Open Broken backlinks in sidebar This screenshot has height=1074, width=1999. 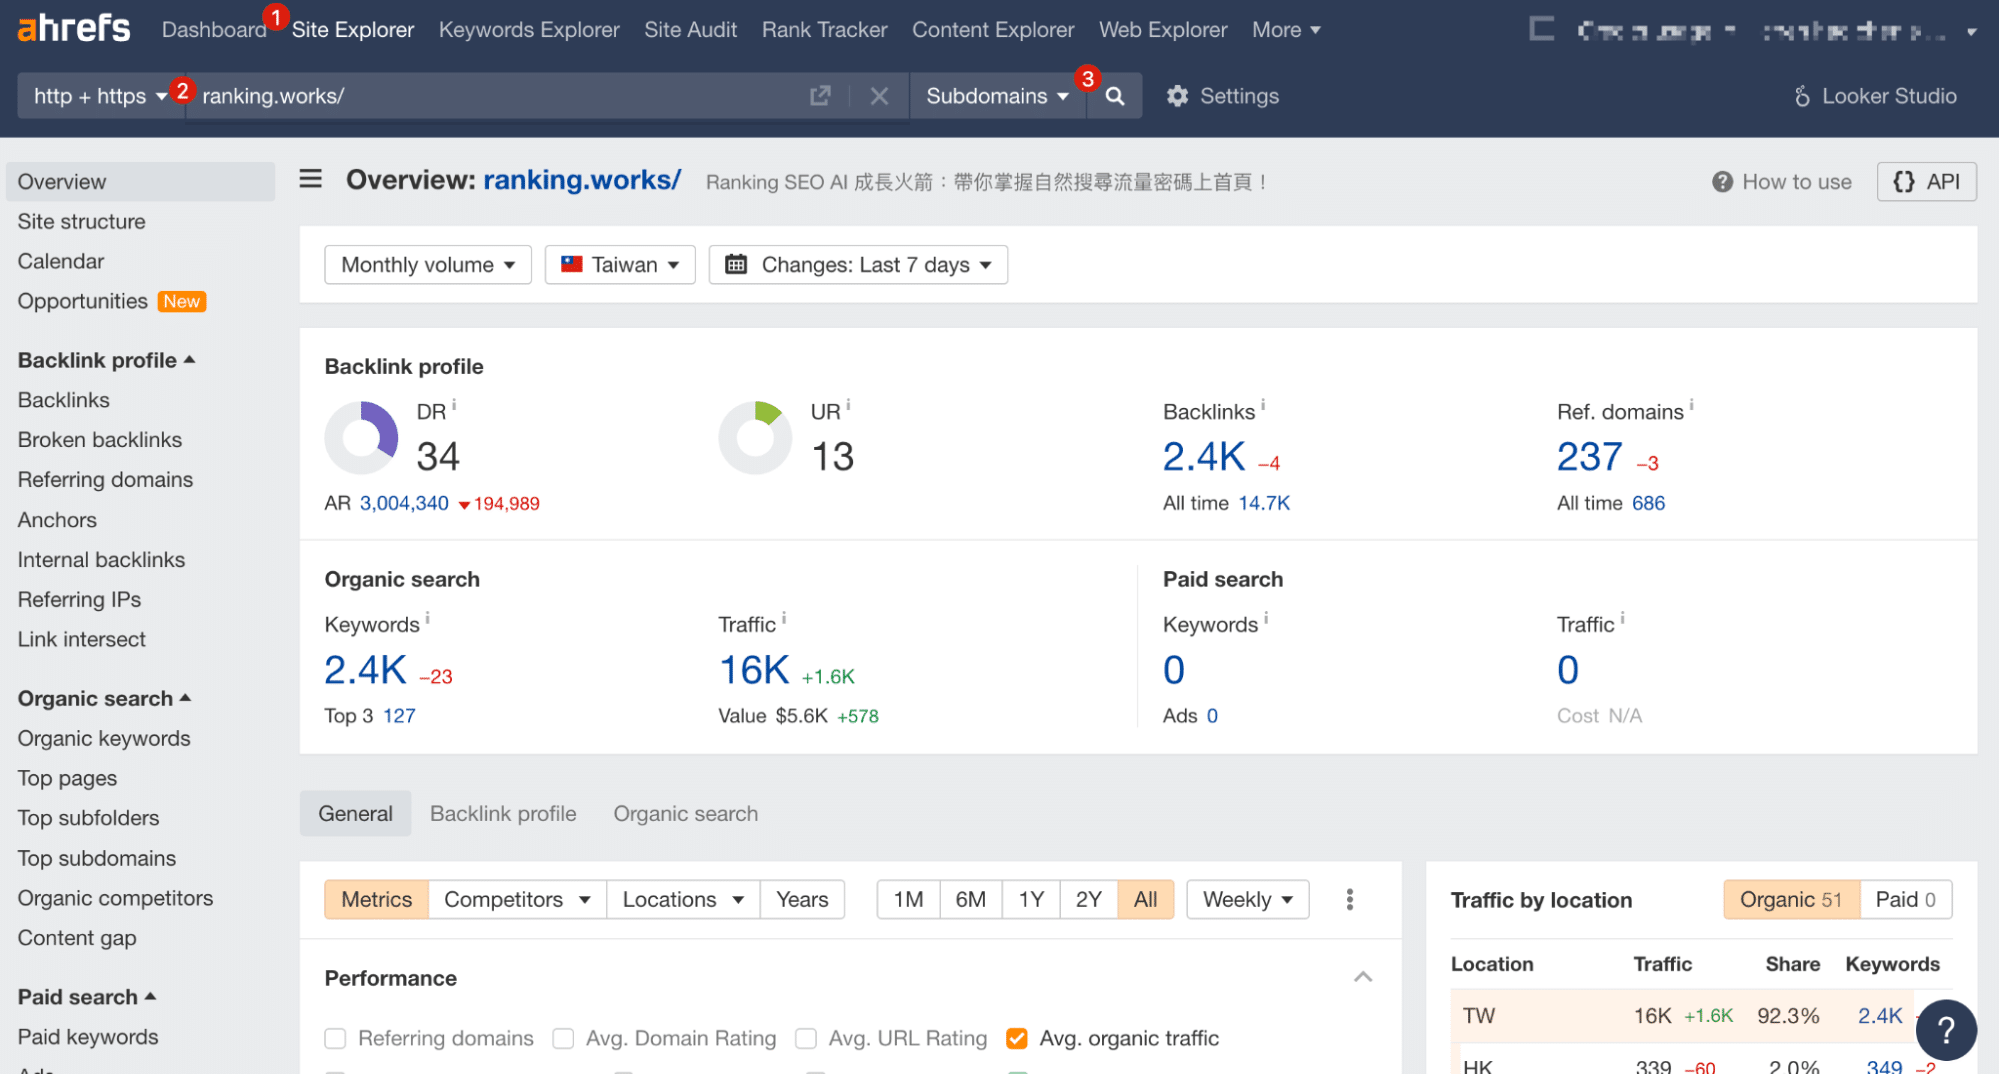(x=100, y=440)
